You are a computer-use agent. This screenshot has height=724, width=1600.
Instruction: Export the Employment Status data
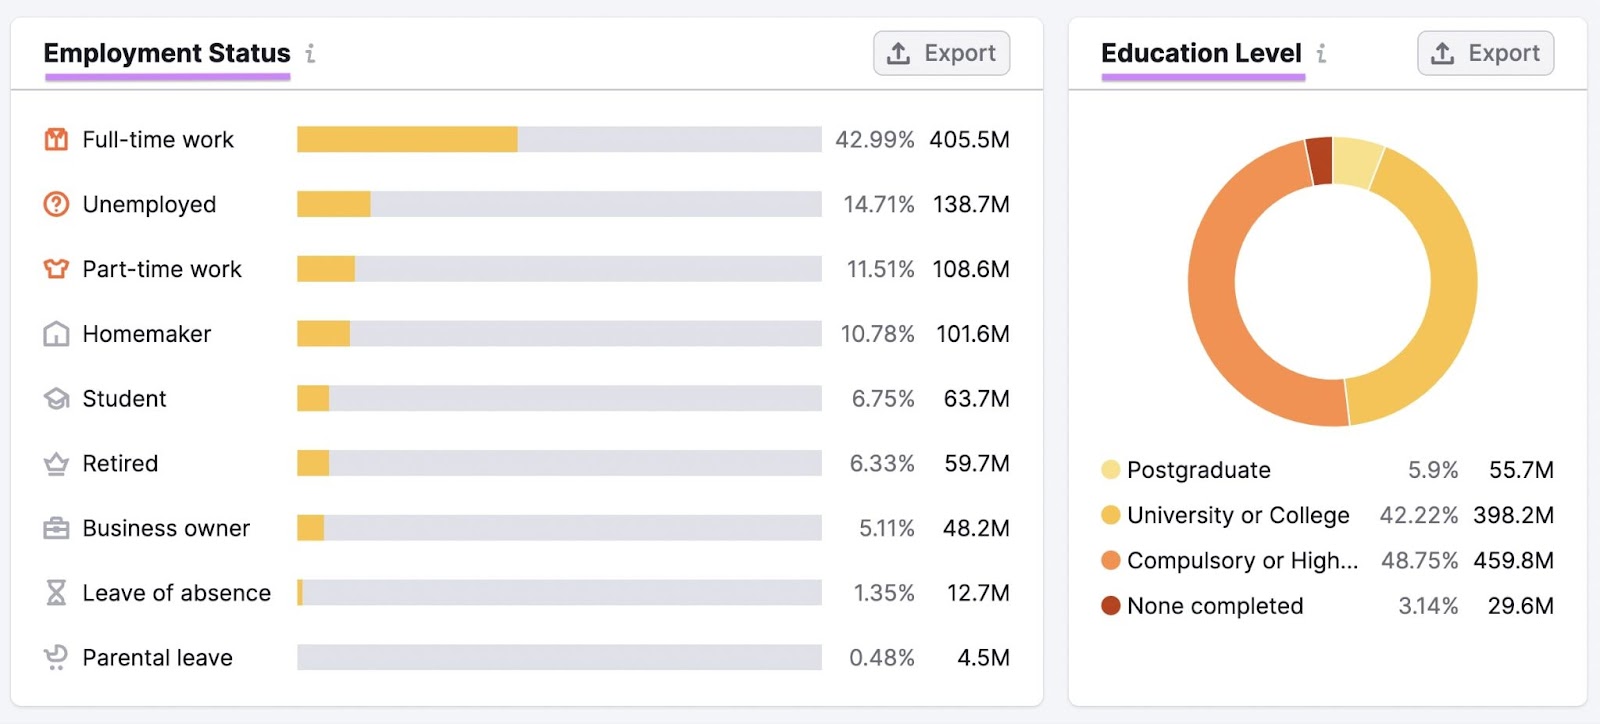click(941, 53)
